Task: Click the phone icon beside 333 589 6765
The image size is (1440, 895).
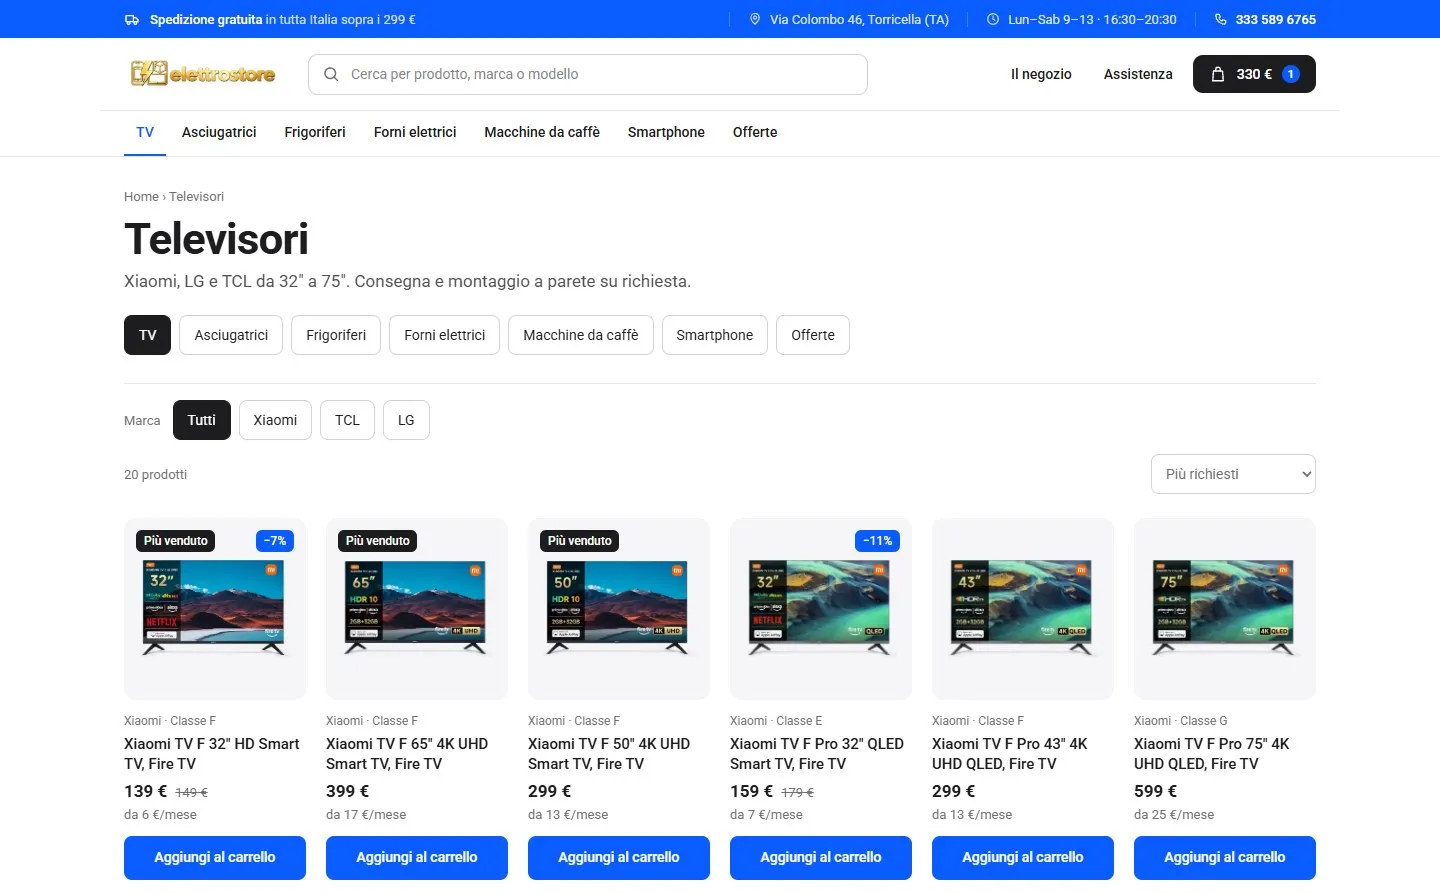Action: tap(1220, 19)
